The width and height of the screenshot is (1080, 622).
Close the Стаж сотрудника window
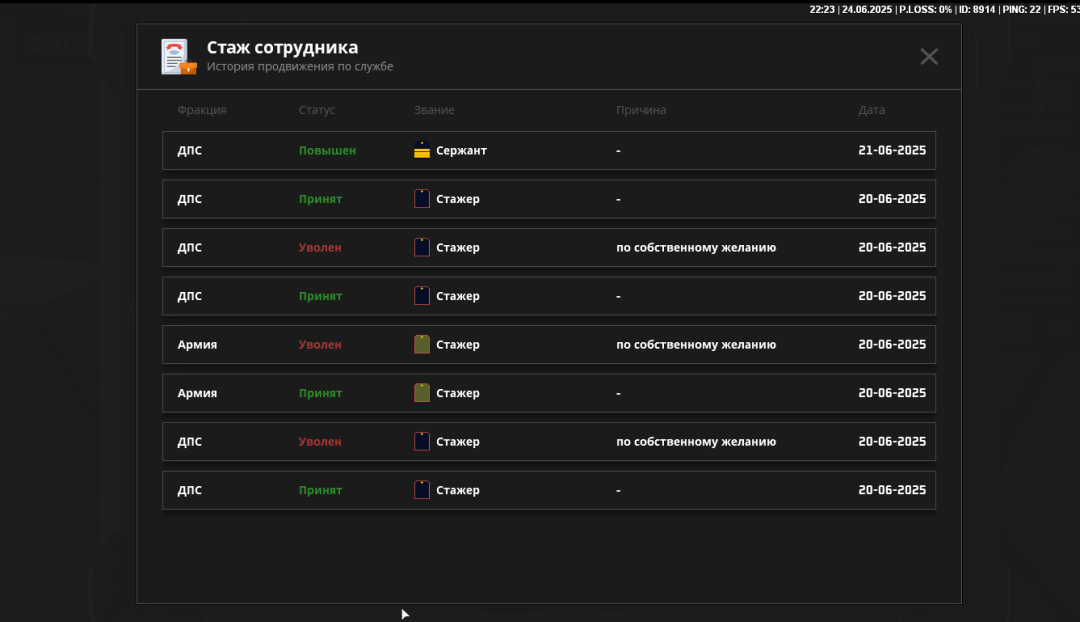tap(929, 57)
